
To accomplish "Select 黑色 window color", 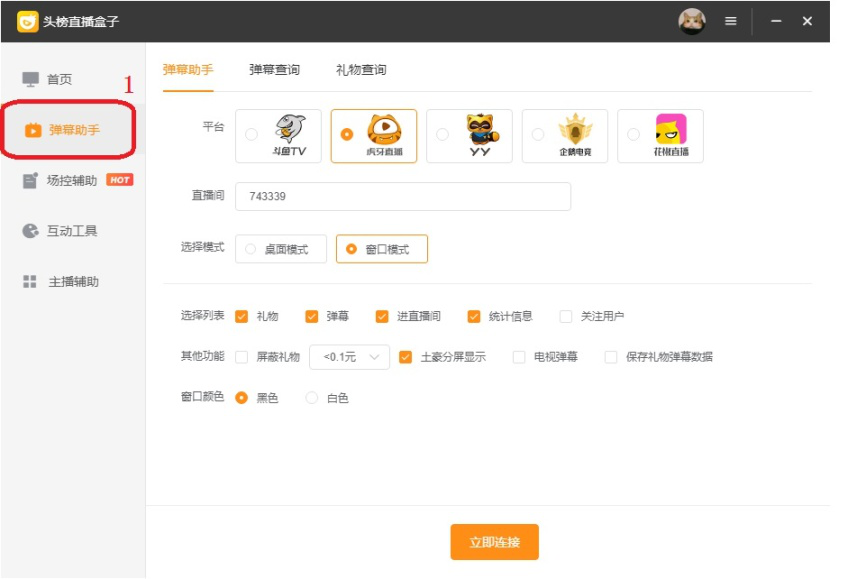I will [241, 398].
